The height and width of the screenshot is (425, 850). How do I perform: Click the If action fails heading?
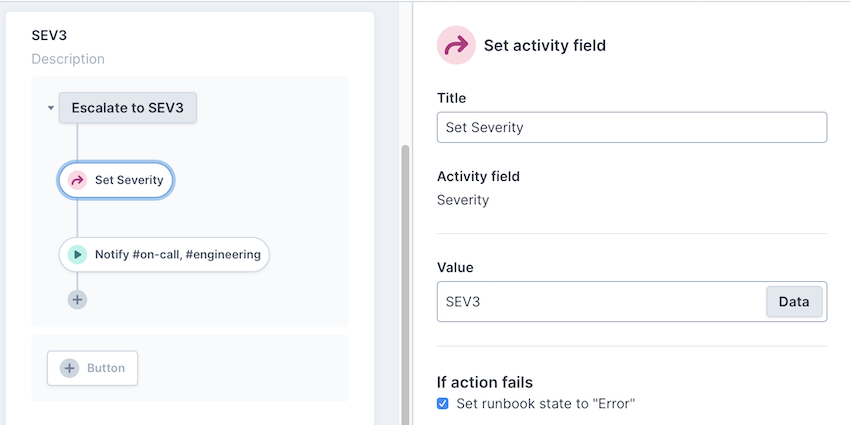[x=485, y=382]
